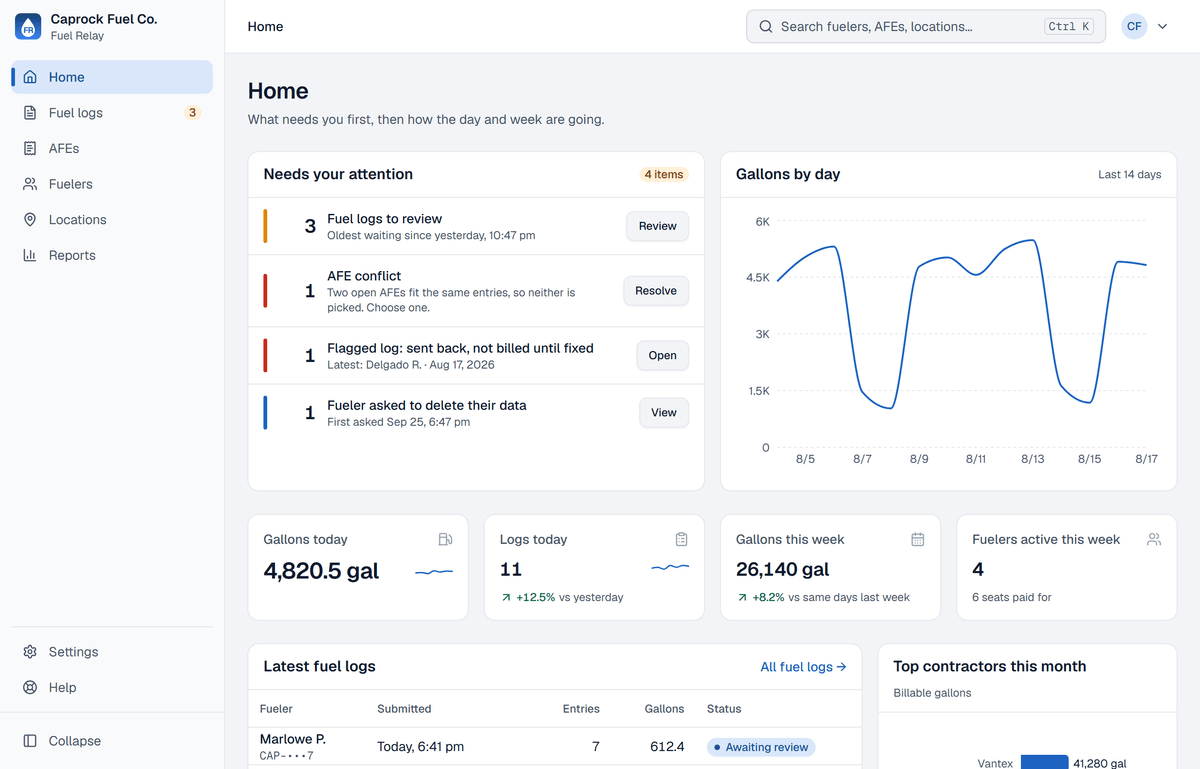Click the magnifier icon in search box
The image size is (1200, 769).
[766, 27]
